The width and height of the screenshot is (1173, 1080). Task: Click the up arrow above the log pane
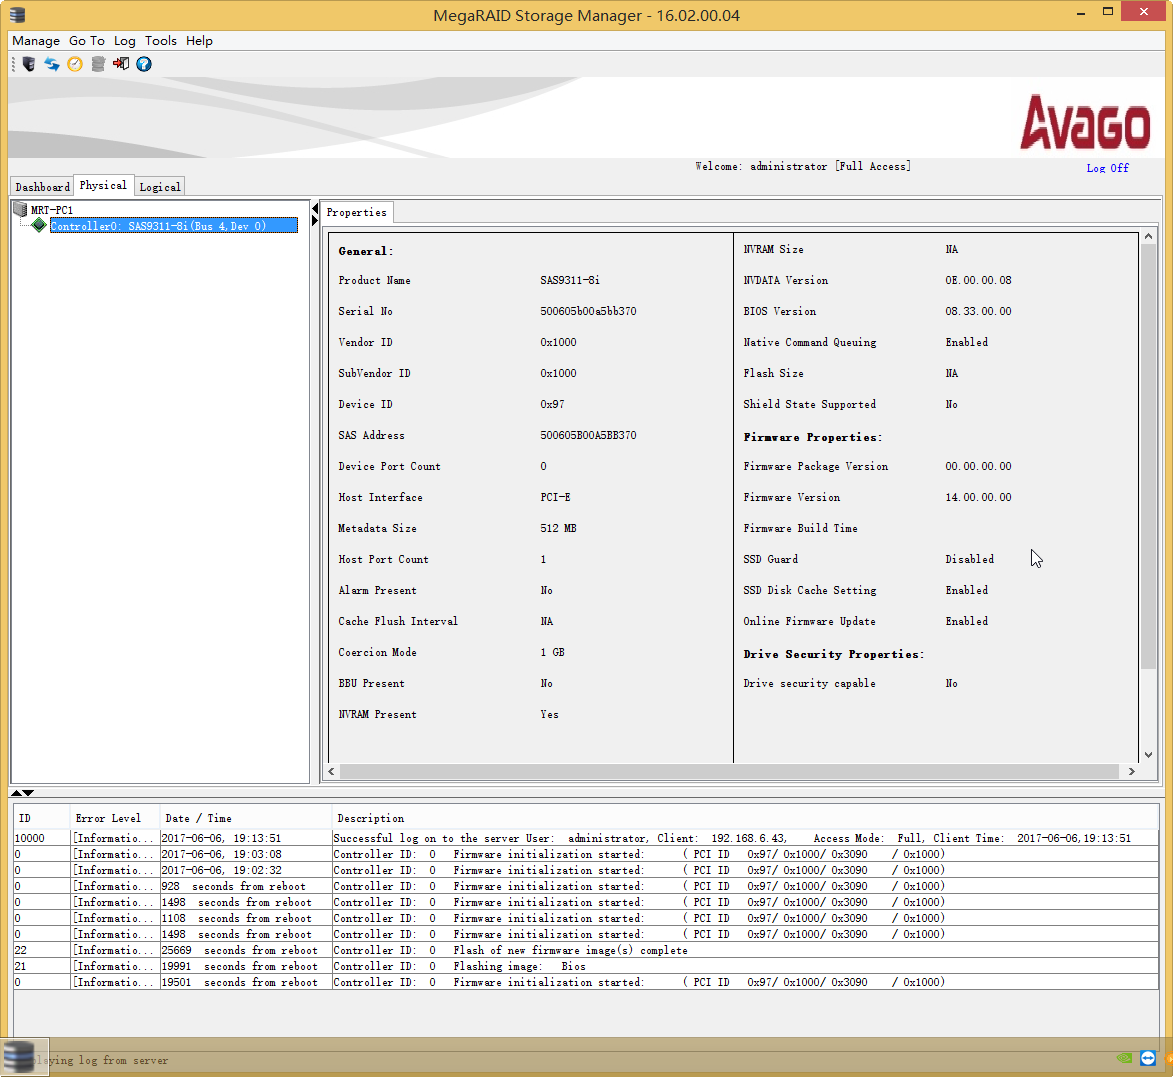click(x=16, y=794)
